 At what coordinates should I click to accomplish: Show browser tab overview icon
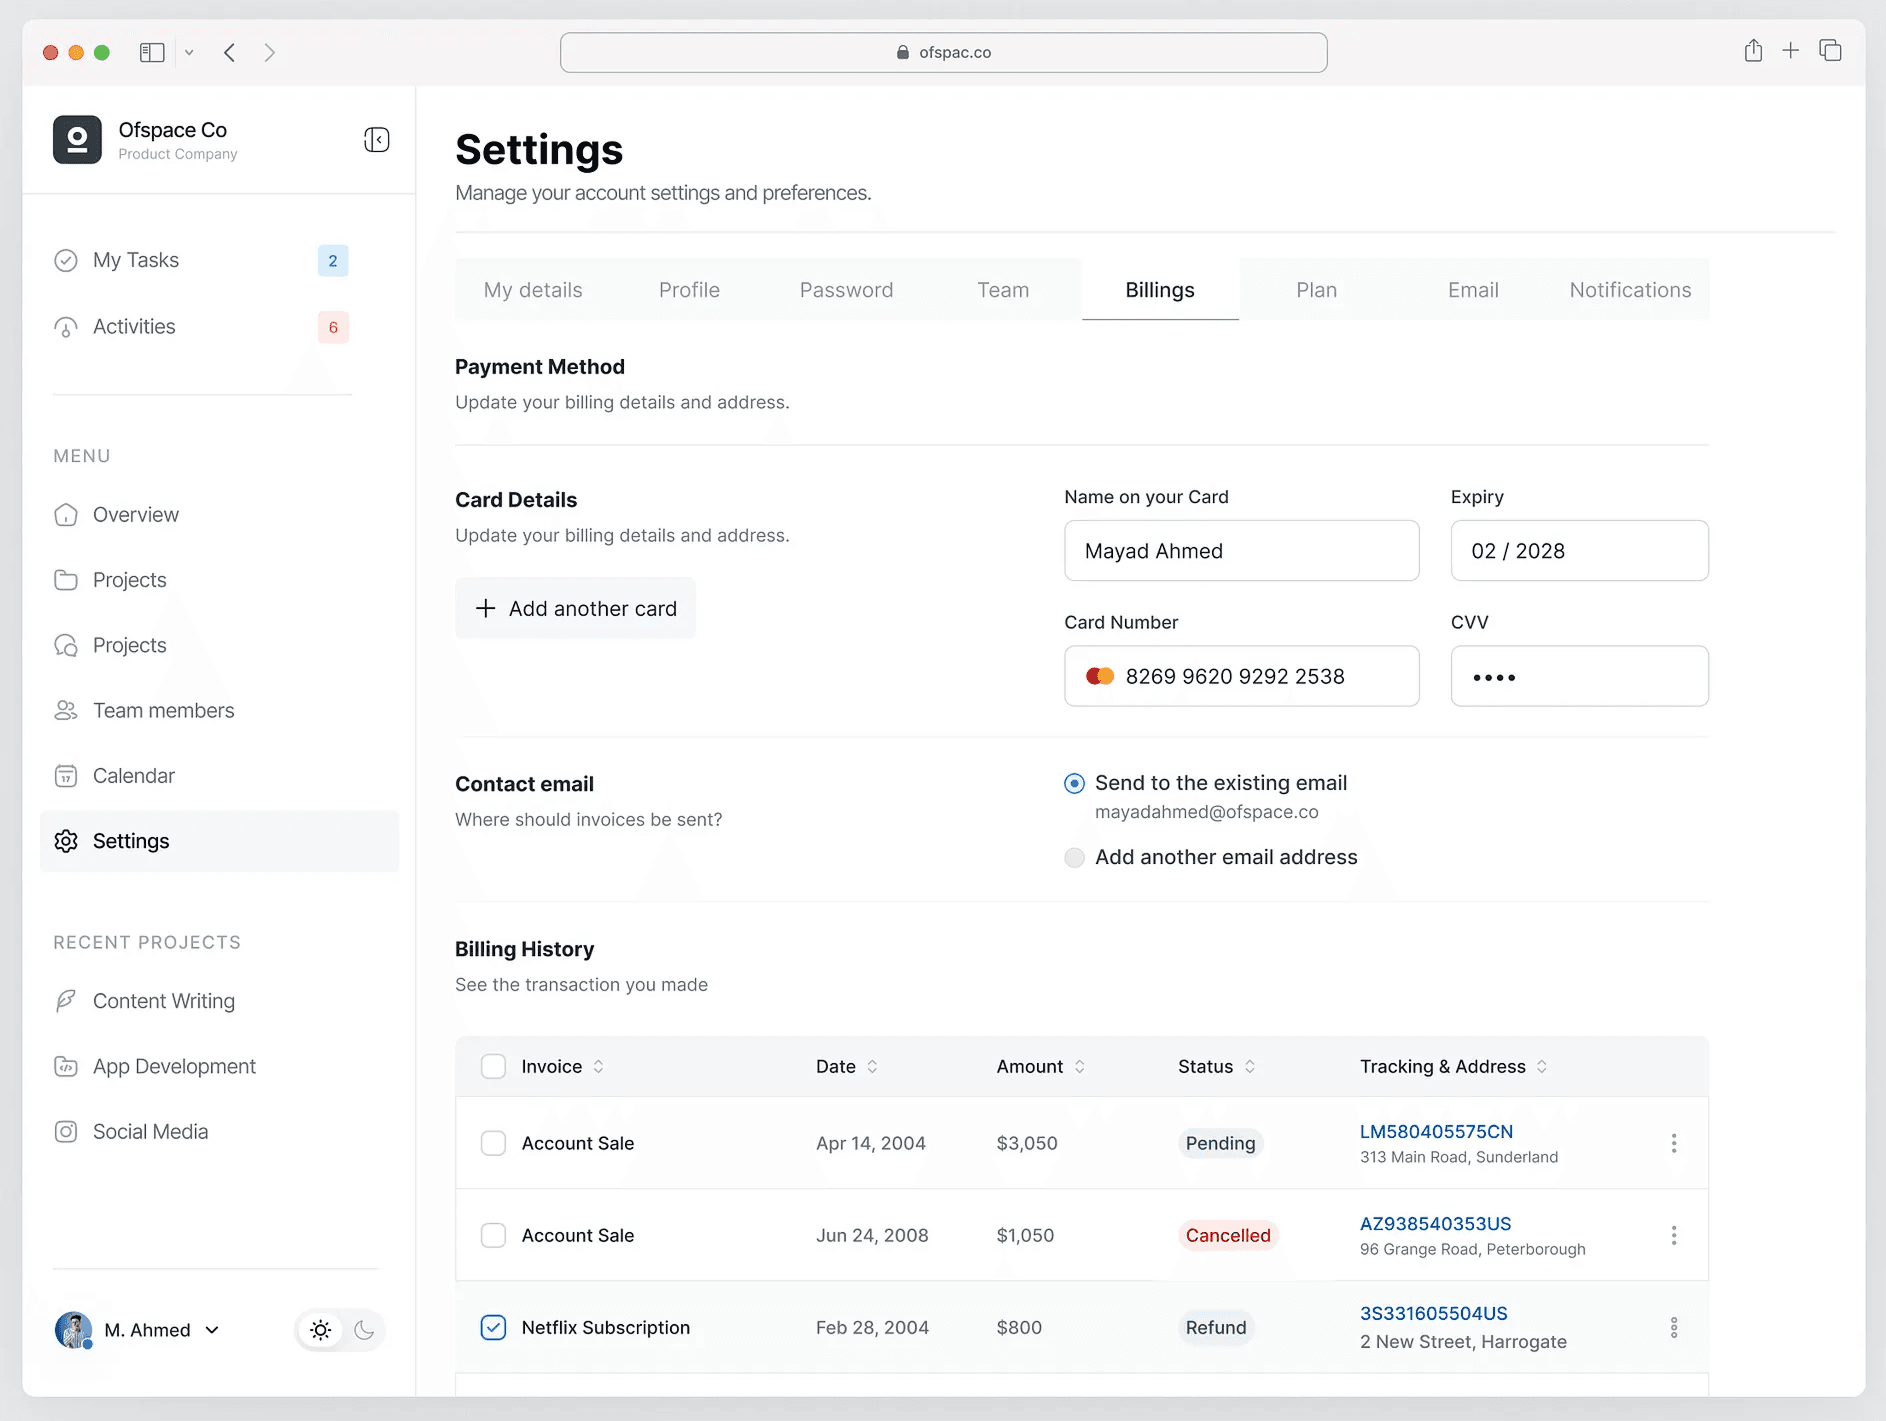click(1830, 50)
